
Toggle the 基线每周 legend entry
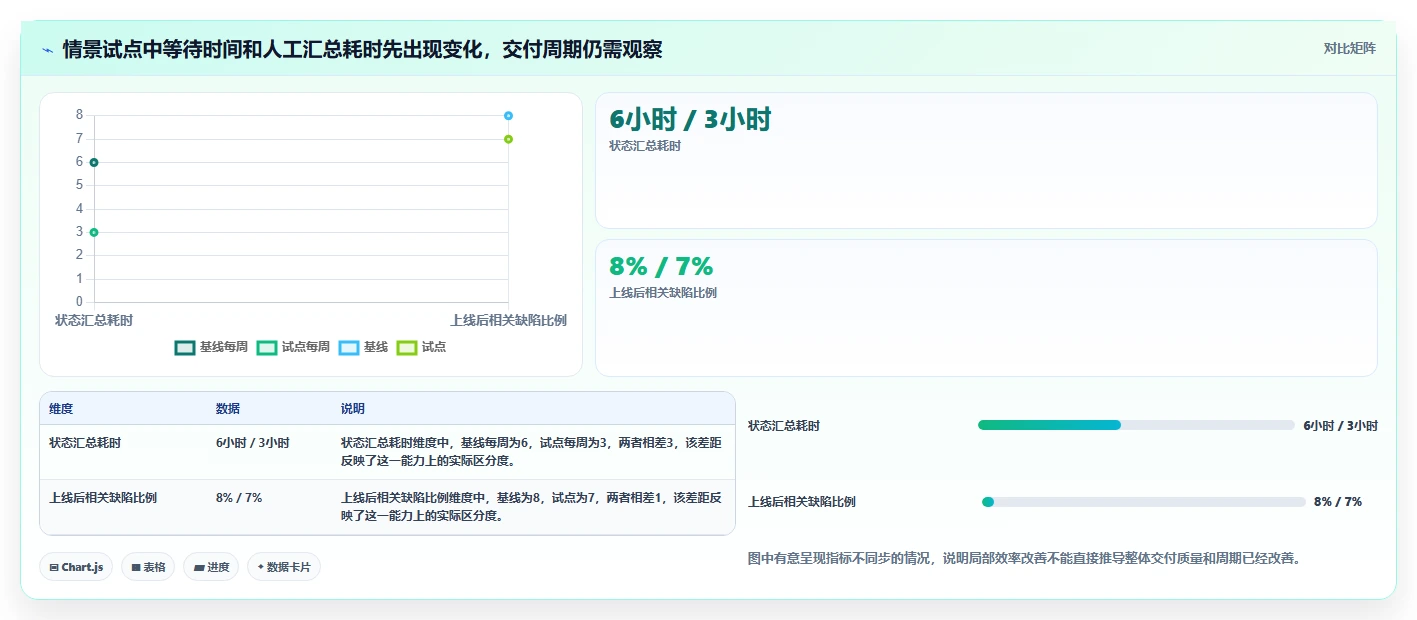tap(211, 347)
